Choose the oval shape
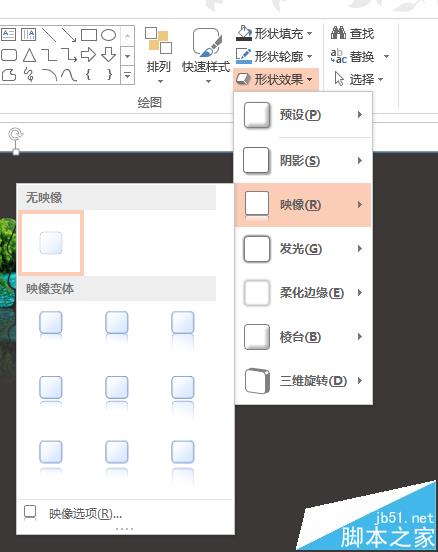Screen dimensions: 438x552 coord(108,35)
